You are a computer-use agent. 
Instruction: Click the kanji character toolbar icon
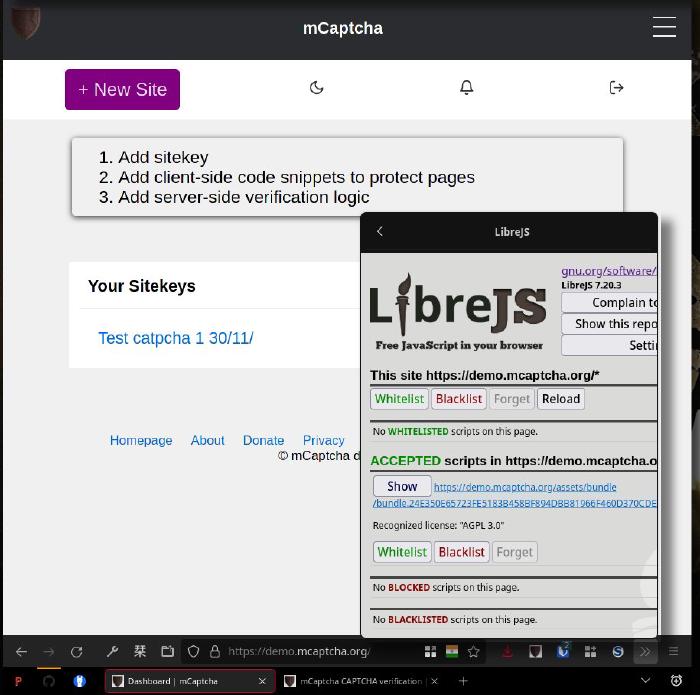point(140,652)
